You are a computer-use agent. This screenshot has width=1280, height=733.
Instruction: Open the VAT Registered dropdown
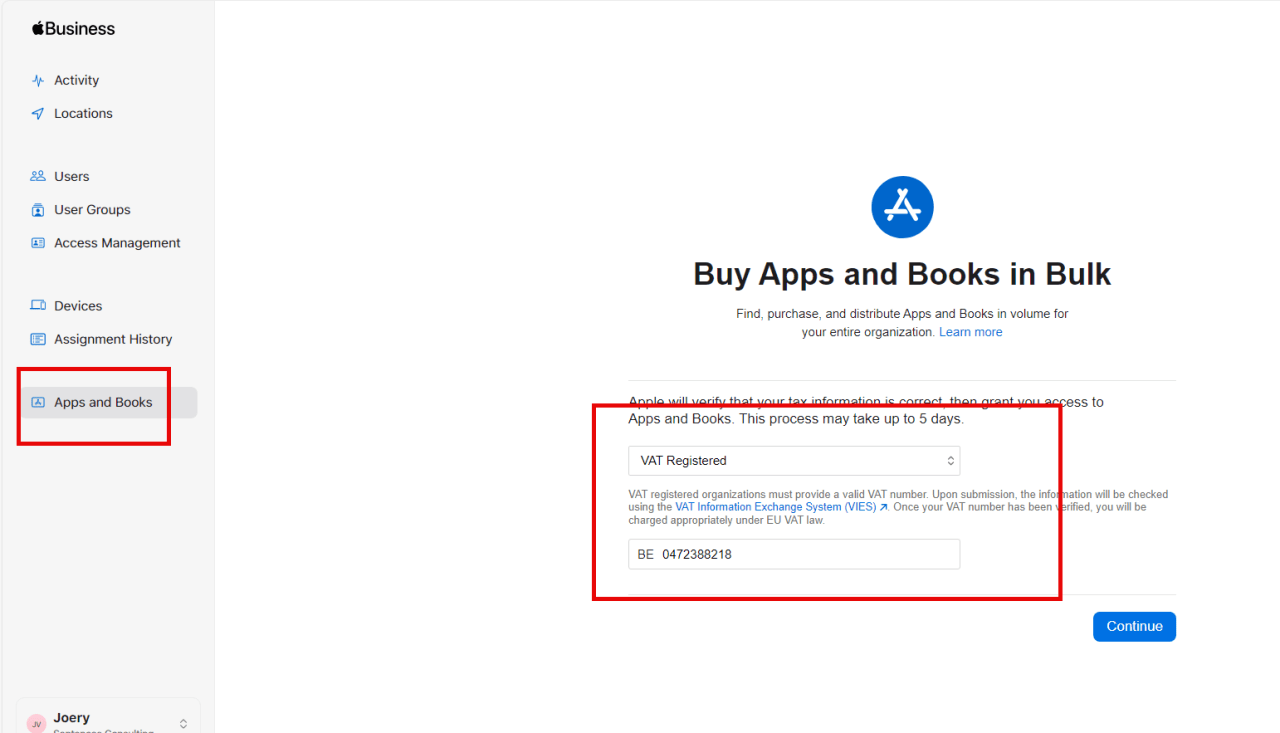click(794, 461)
